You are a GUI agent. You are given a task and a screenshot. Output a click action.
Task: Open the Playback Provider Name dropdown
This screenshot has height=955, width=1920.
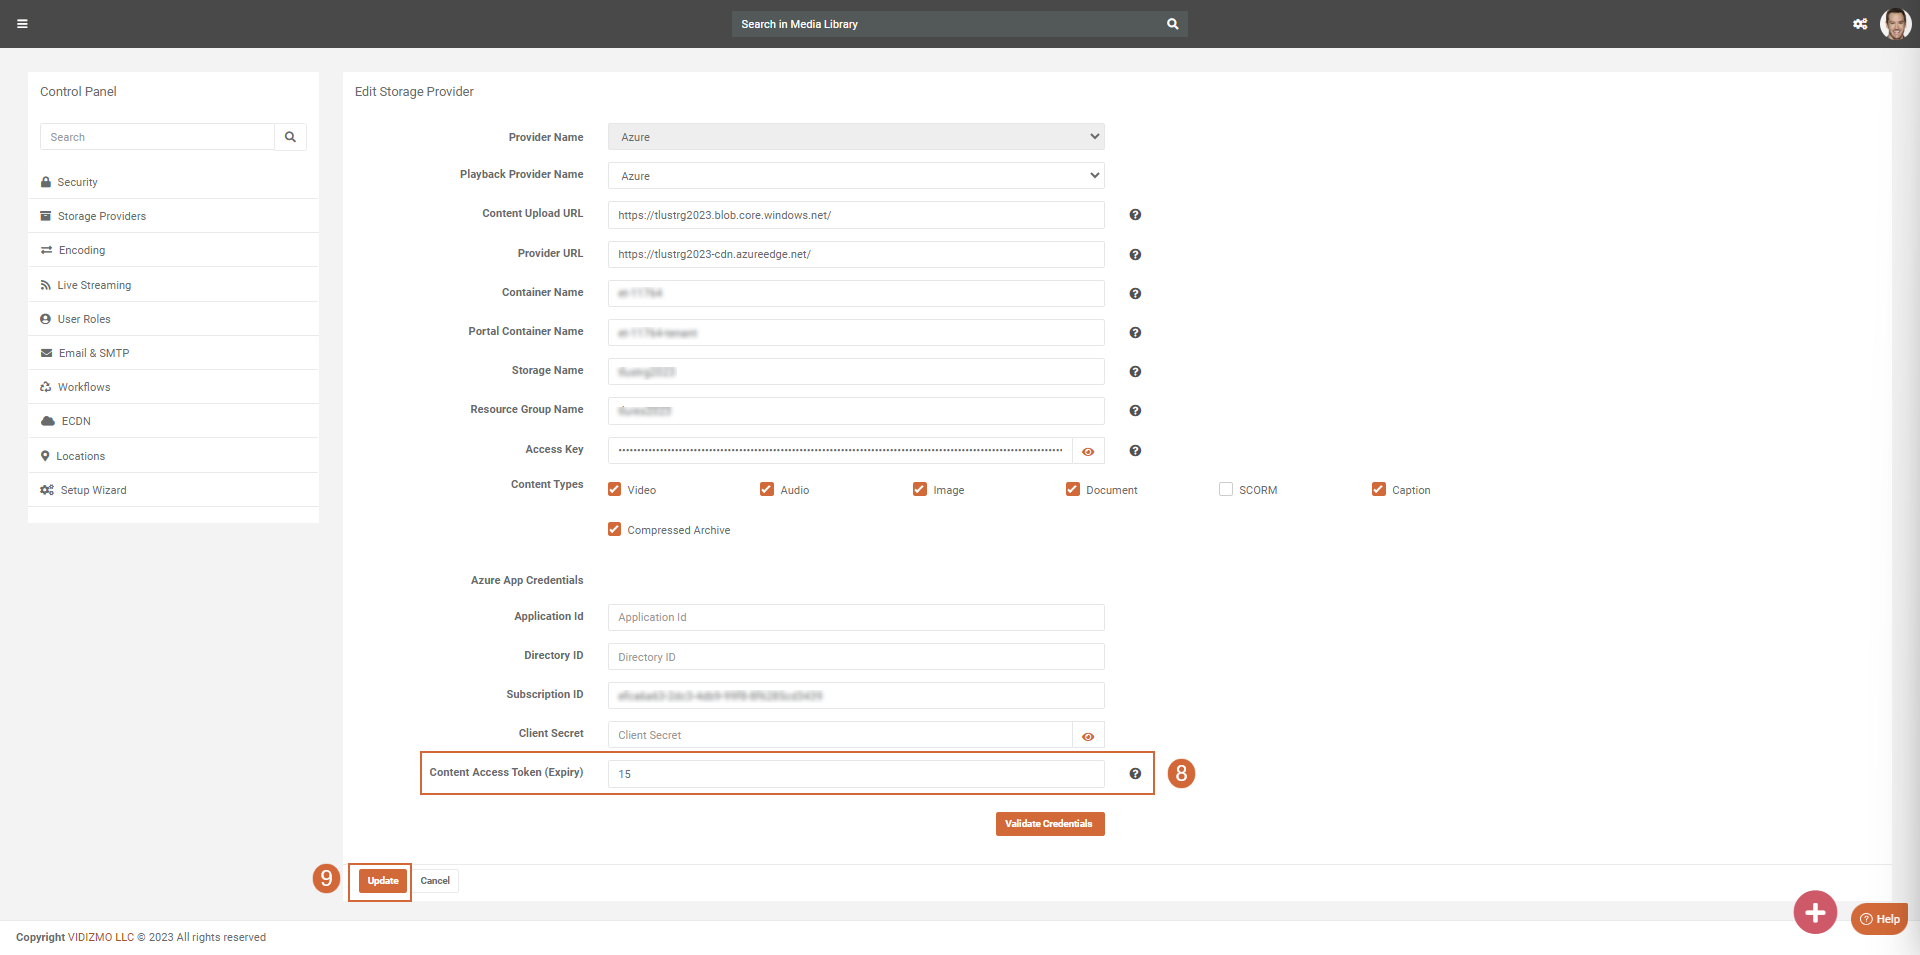(x=856, y=176)
